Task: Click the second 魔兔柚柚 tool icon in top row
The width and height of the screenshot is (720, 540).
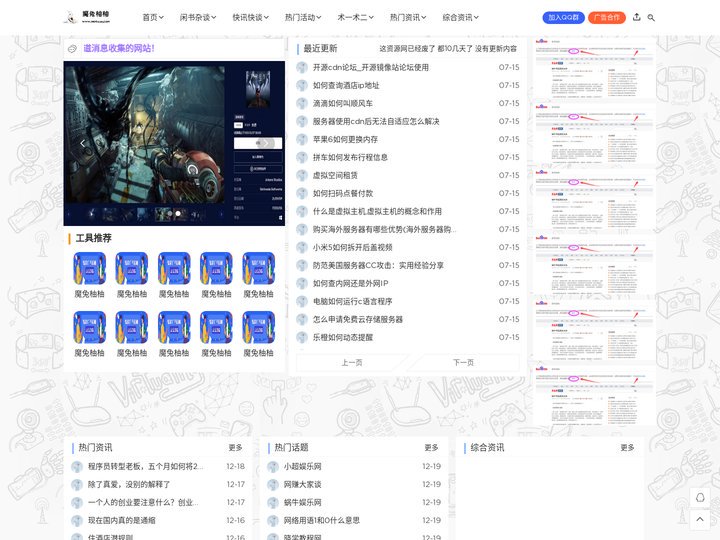Action: click(132, 268)
